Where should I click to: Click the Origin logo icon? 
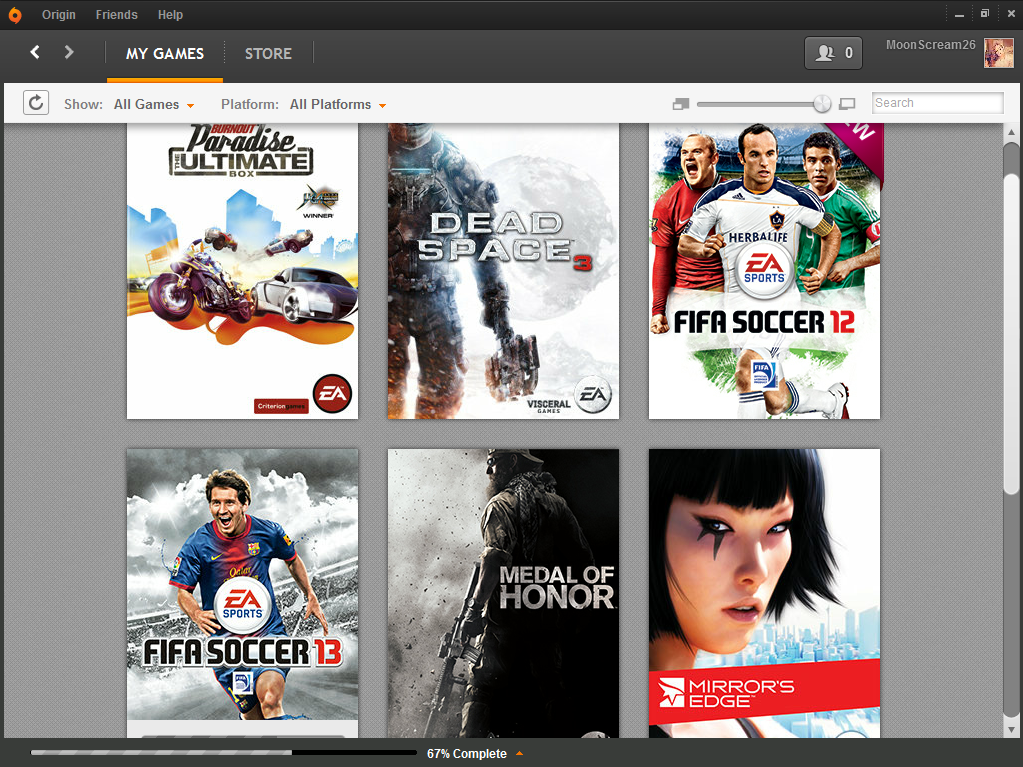pos(15,15)
